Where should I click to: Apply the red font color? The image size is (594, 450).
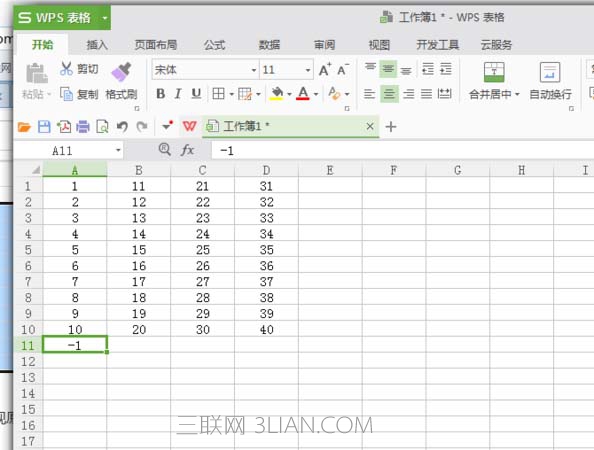click(303, 93)
